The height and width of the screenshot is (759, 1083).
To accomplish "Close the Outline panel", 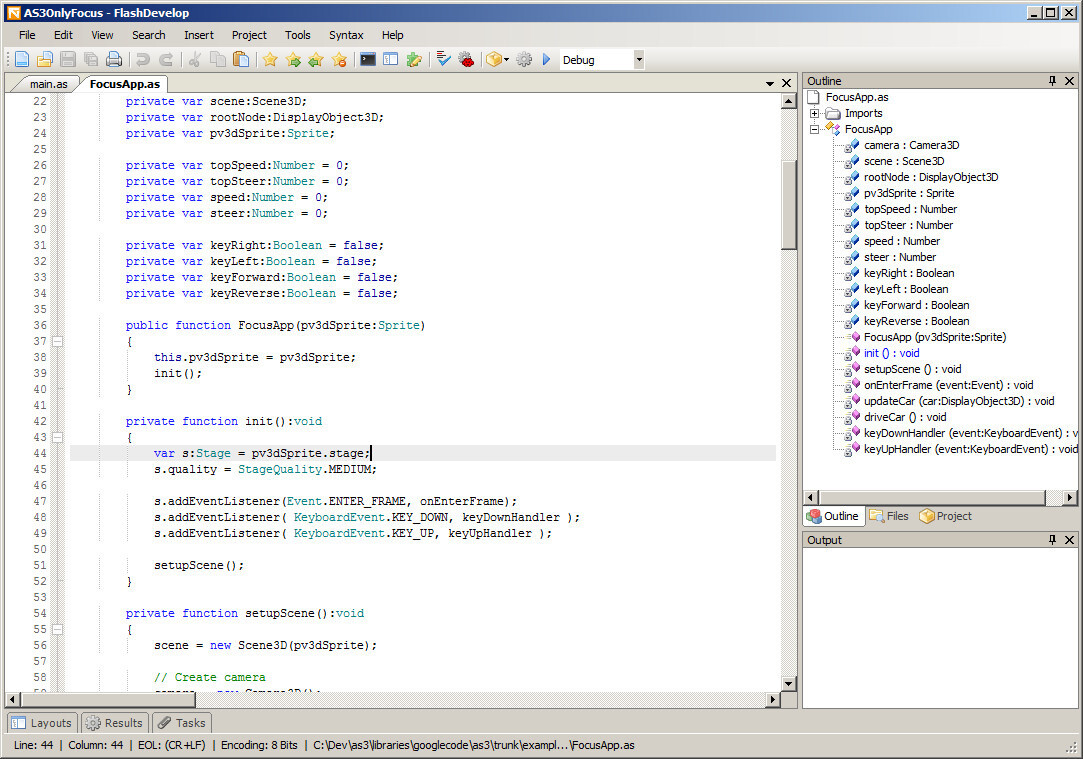I will (x=1069, y=81).
